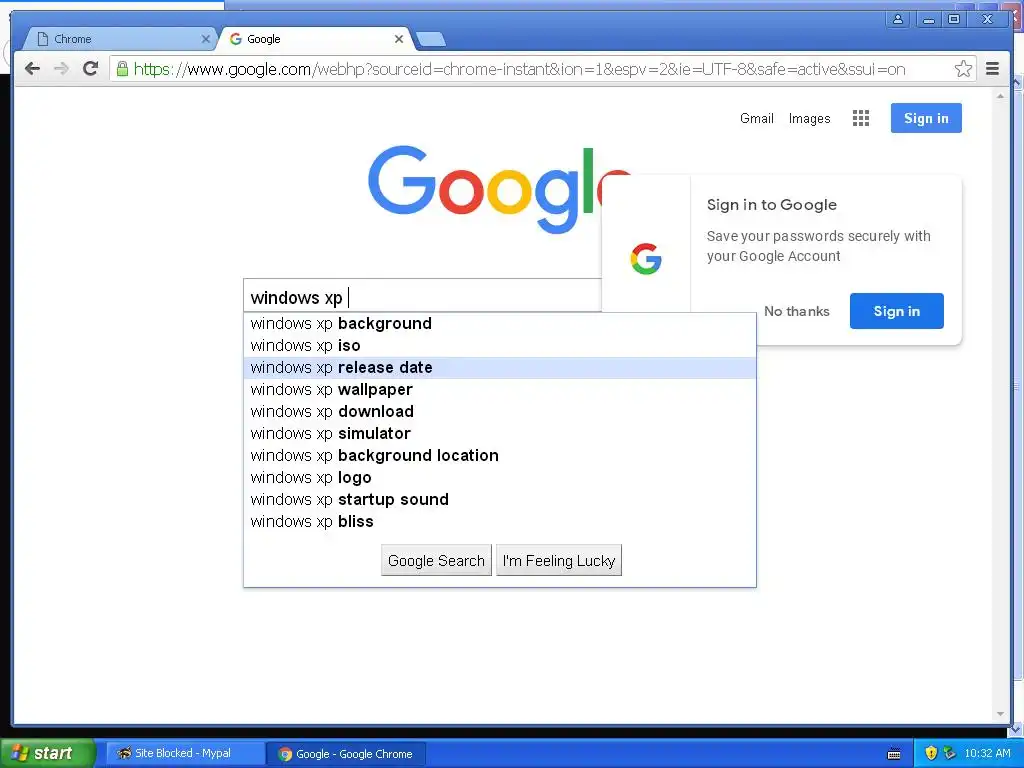The width and height of the screenshot is (1024, 768).
Task: Click the page scrollbar up arrow
Action: pyautogui.click(x=1000, y=96)
